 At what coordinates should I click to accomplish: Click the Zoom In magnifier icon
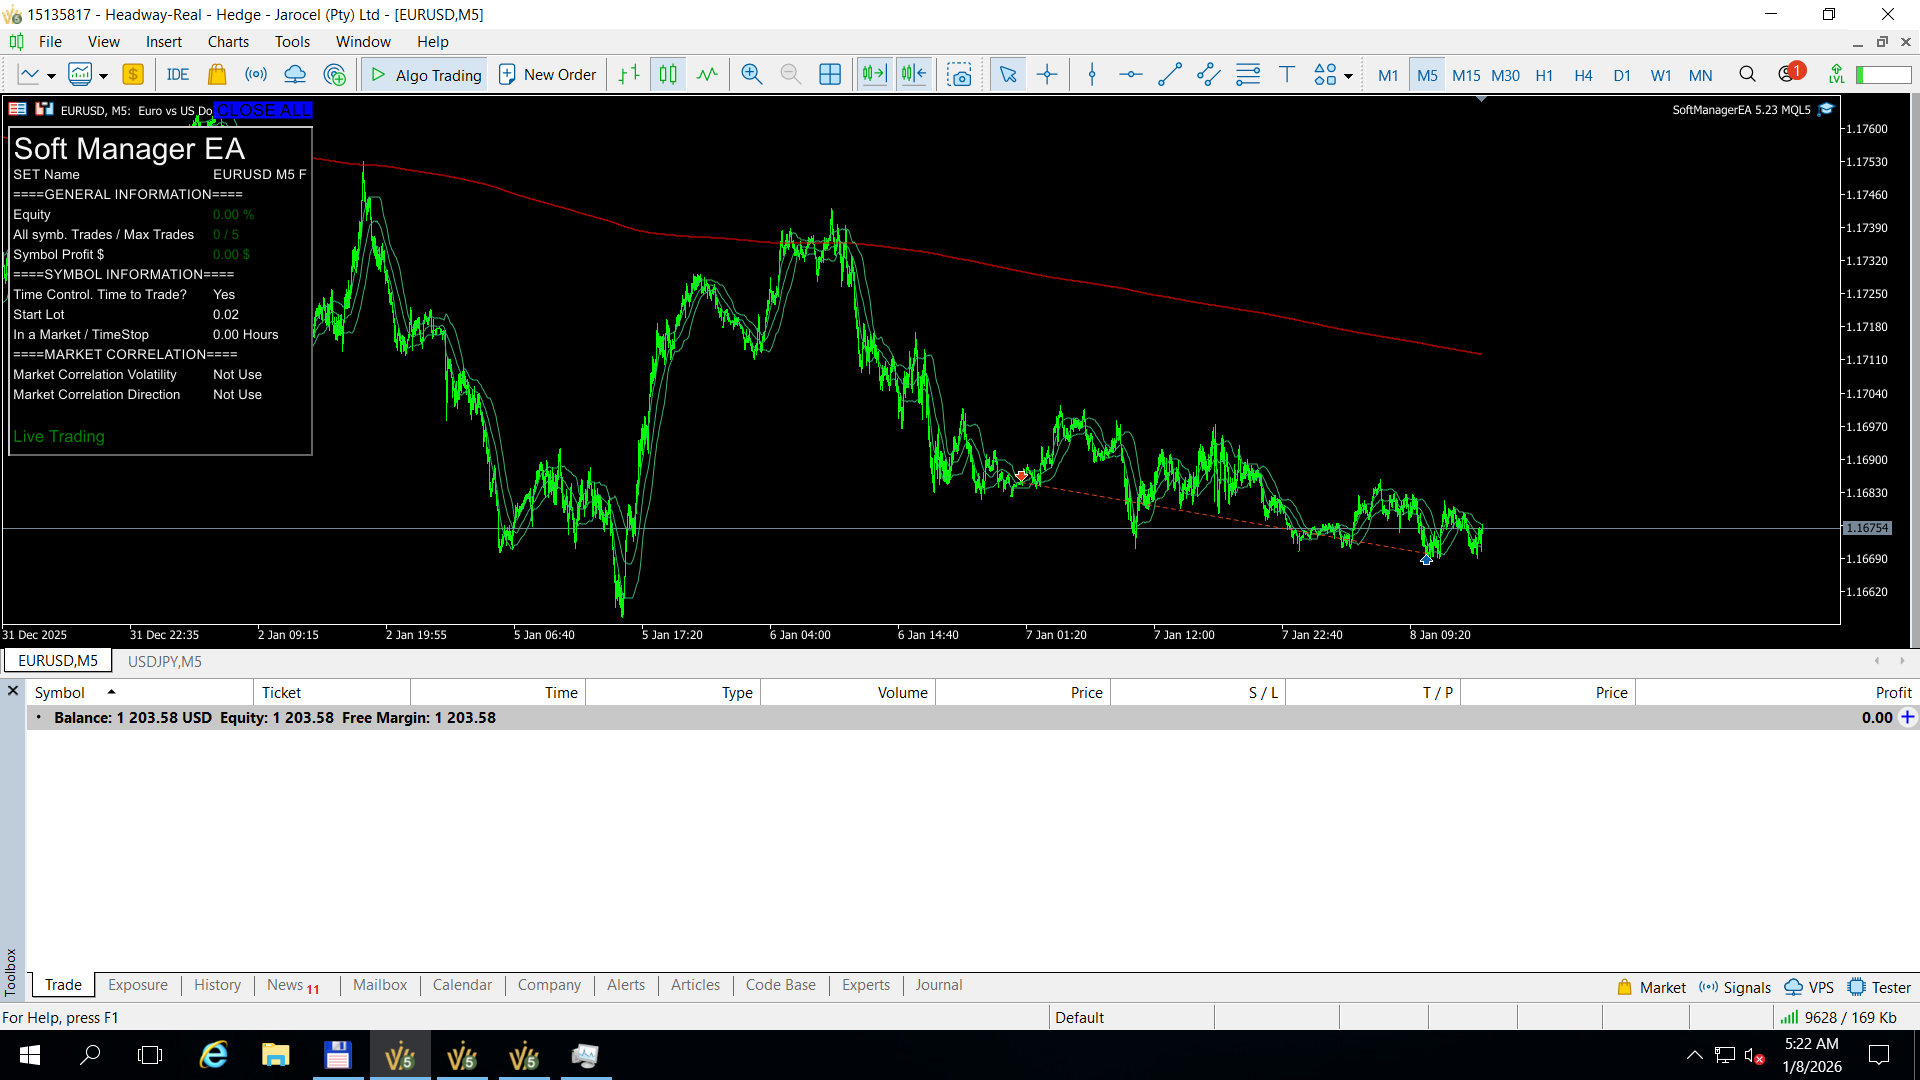click(751, 74)
